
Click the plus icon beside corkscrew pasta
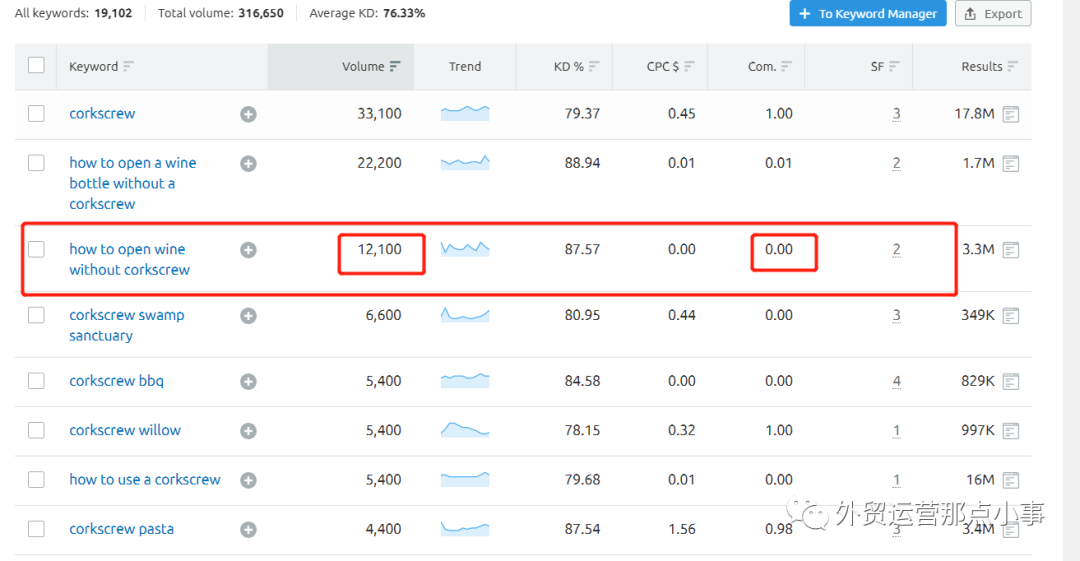[x=248, y=529]
